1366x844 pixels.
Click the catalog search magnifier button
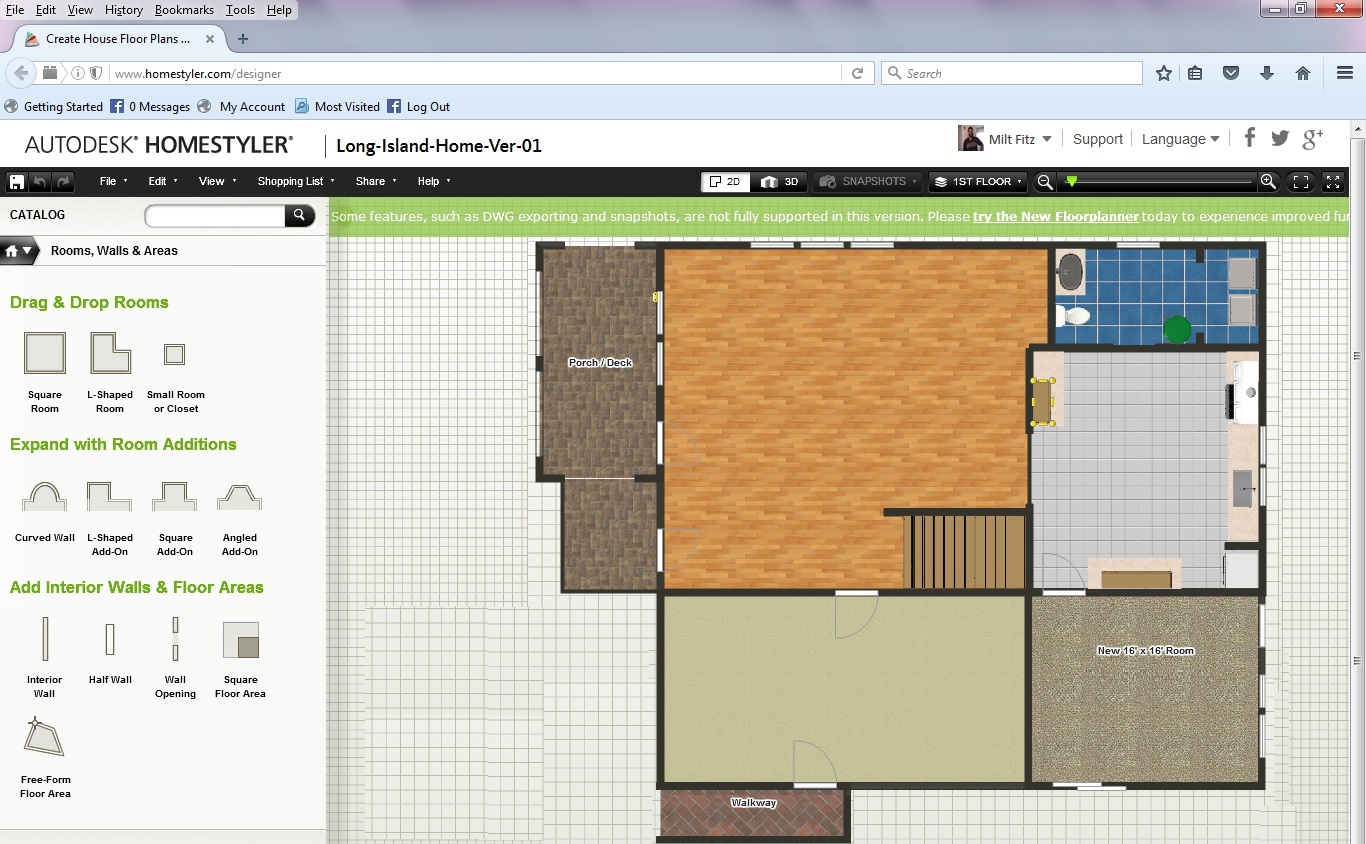pos(299,215)
